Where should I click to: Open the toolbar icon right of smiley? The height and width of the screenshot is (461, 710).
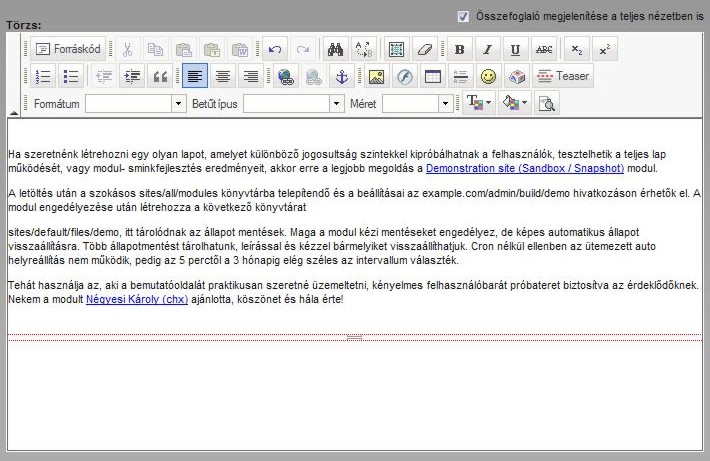click(x=517, y=76)
